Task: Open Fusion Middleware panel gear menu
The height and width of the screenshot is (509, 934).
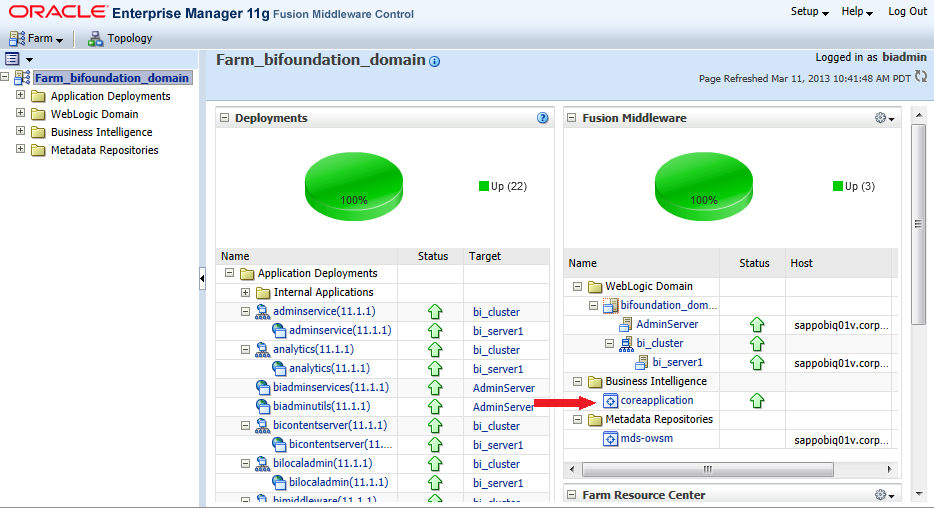Action: pos(885,118)
